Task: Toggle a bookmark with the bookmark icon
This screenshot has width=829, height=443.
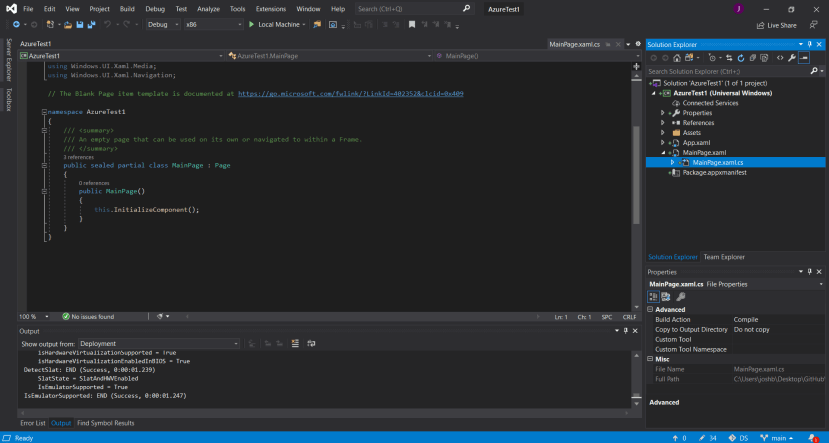Action: coord(412,24)
